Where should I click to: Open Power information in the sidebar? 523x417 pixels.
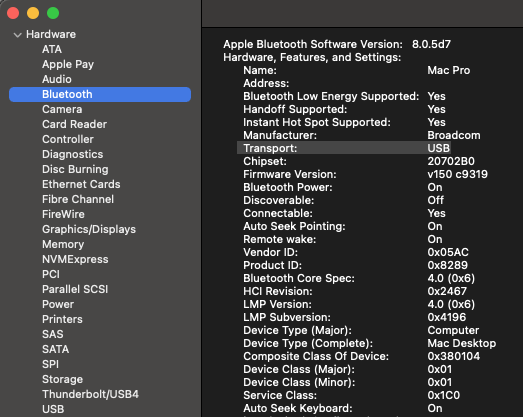coord(58,305)
